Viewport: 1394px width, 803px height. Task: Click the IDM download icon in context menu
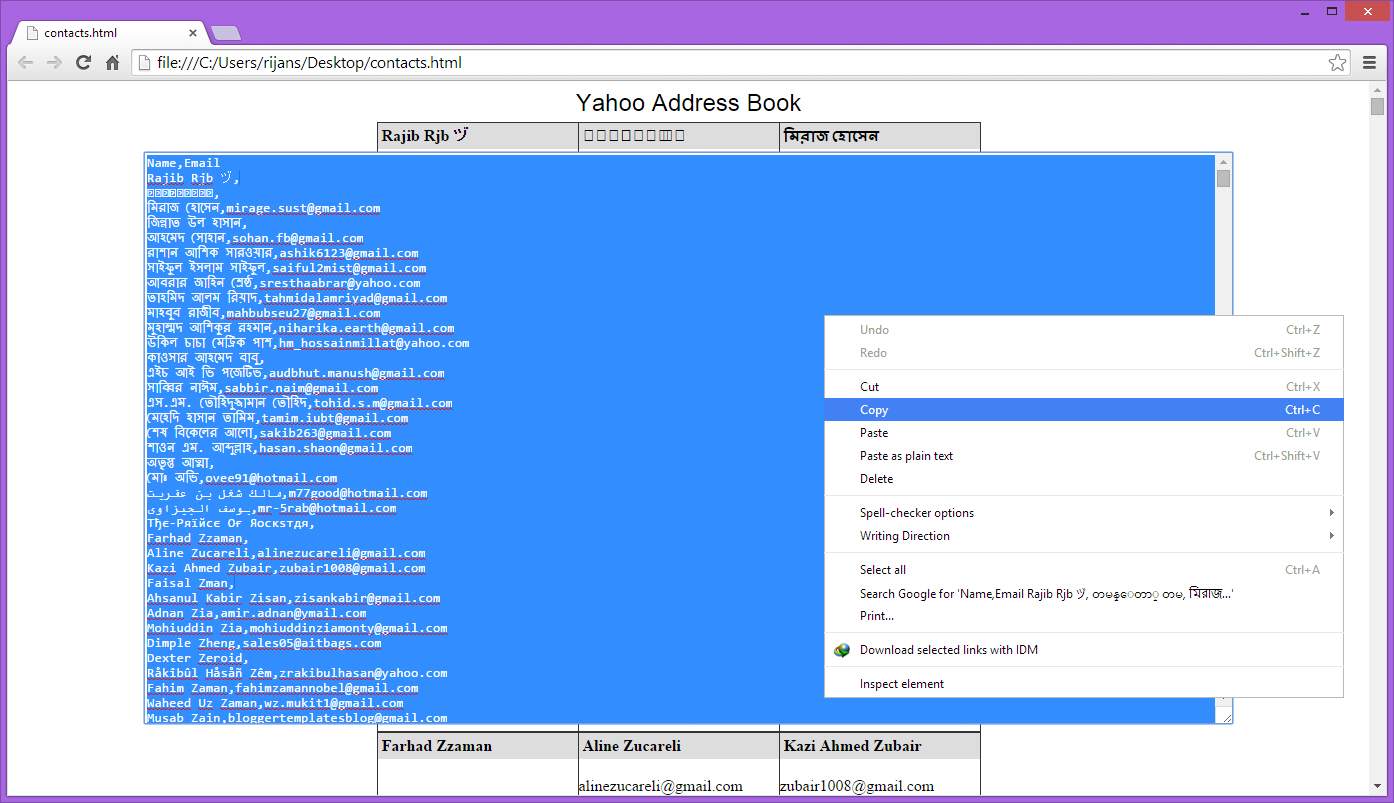pos(842,650)
